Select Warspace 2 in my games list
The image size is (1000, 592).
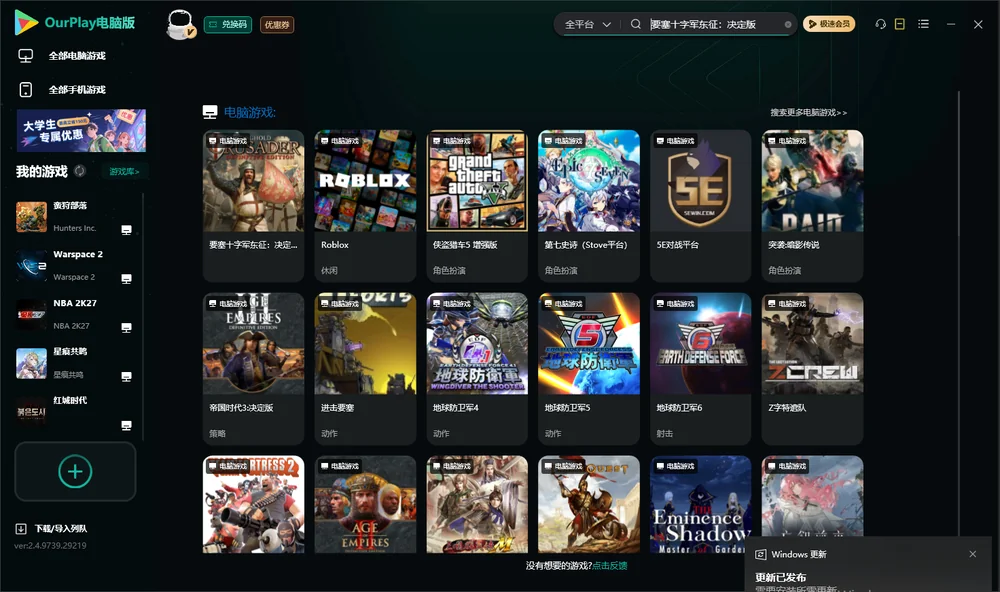click(75, 265)
